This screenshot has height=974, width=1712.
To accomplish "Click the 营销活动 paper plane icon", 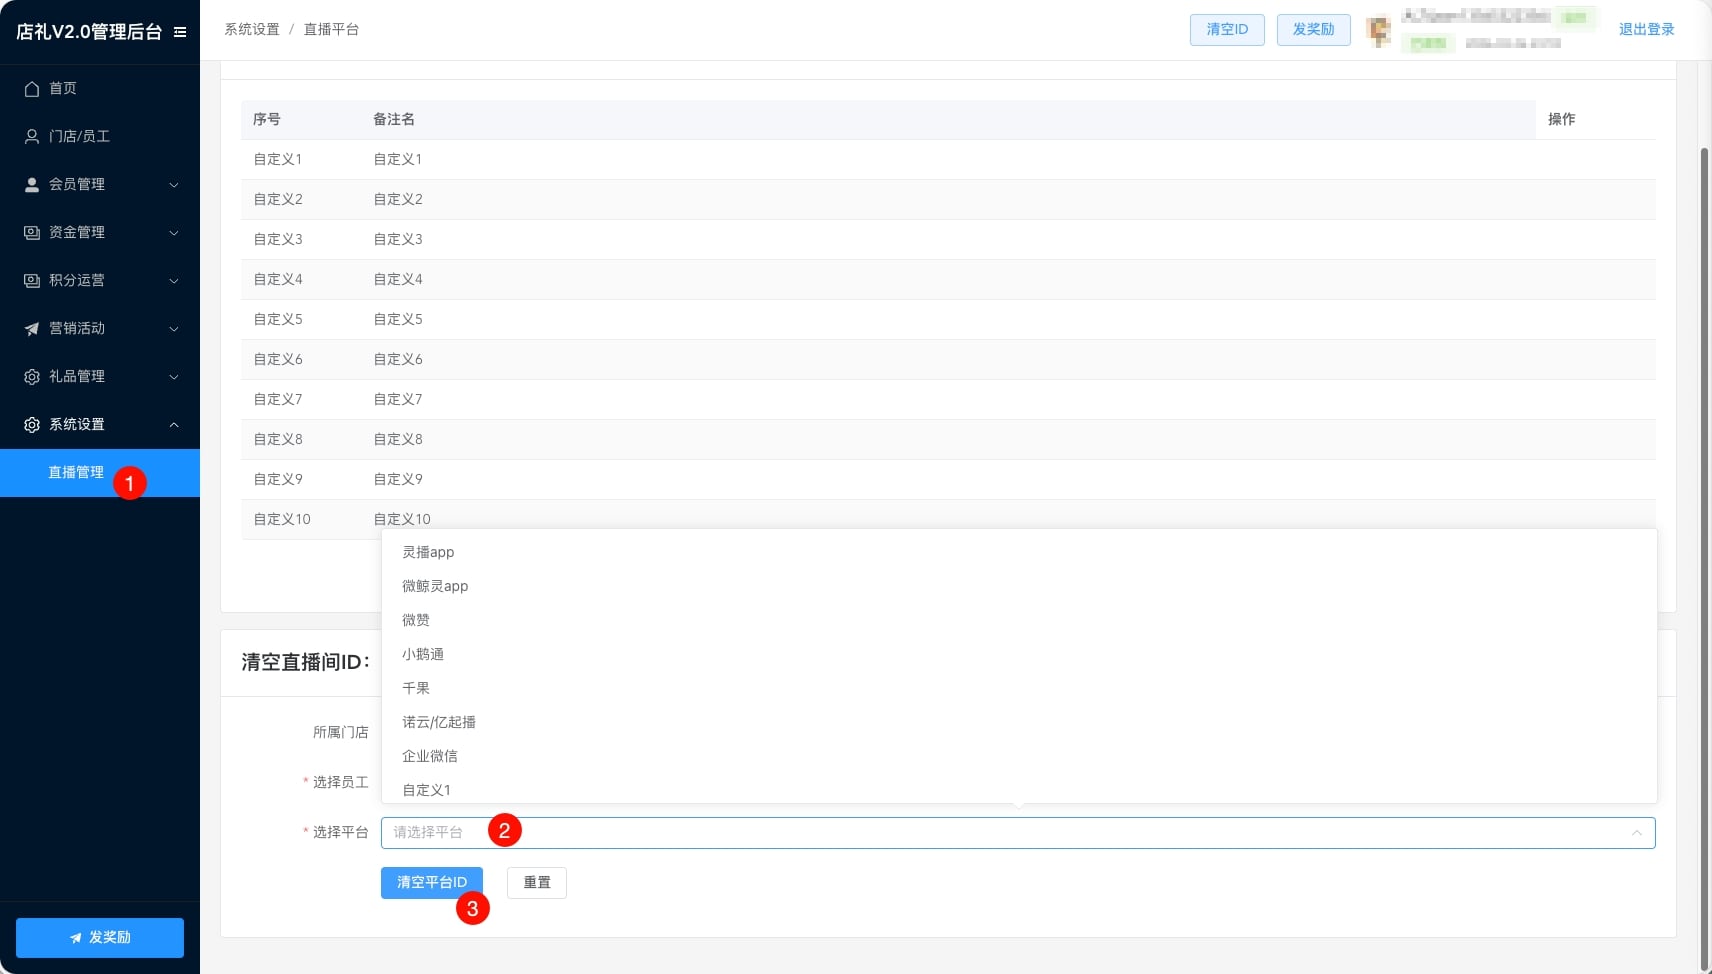I will [32, 329].
